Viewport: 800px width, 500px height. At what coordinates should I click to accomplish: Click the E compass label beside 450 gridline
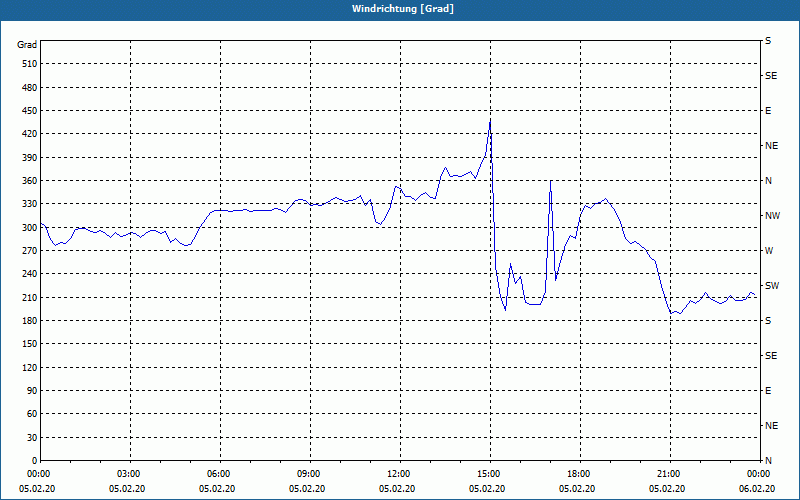point(768,111)
